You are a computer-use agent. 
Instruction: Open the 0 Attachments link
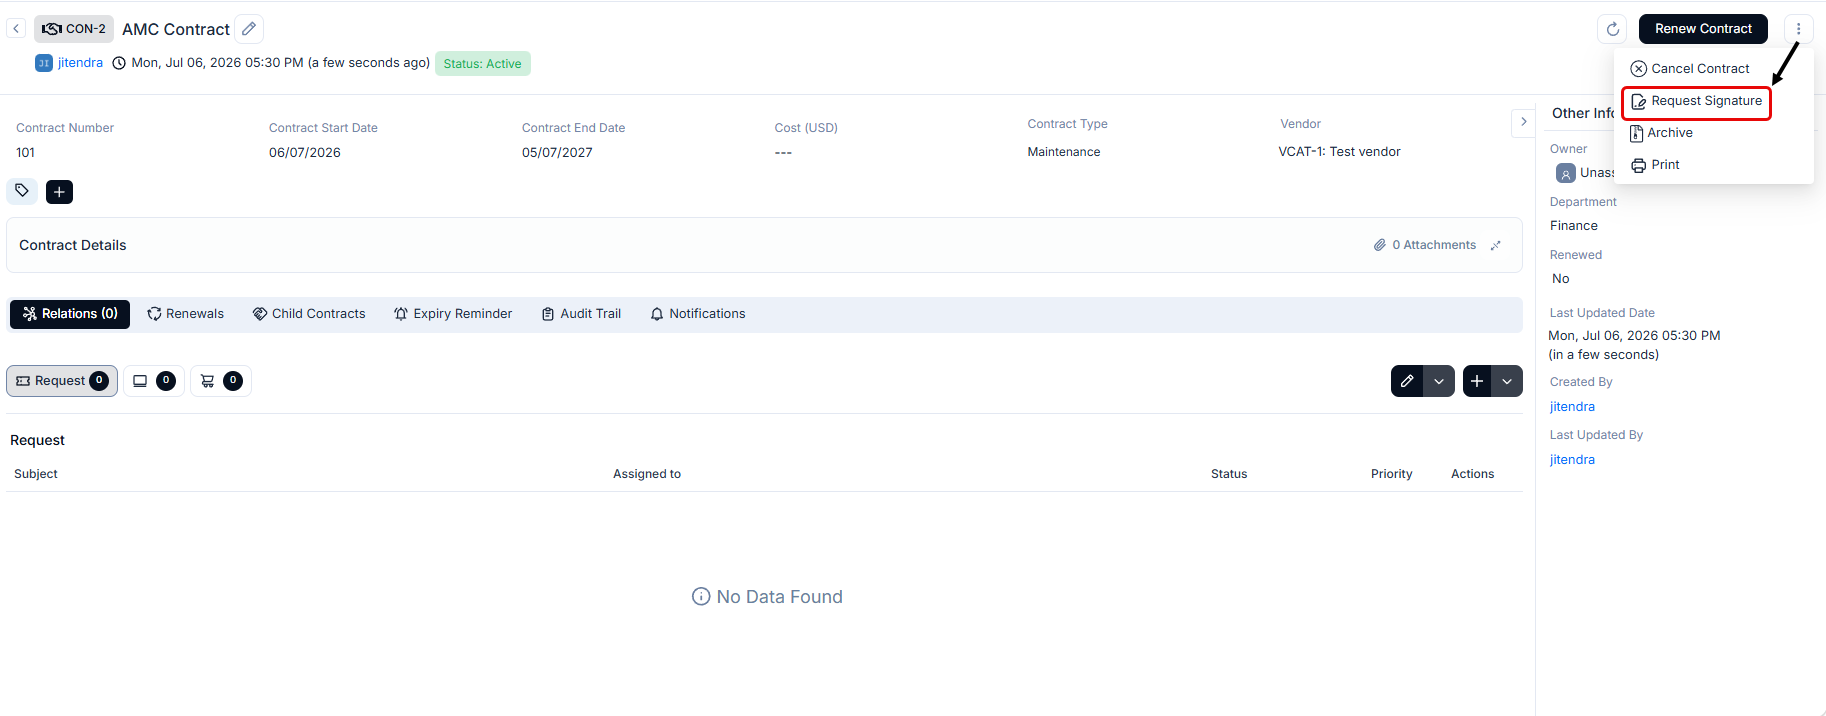[1425, 245]
